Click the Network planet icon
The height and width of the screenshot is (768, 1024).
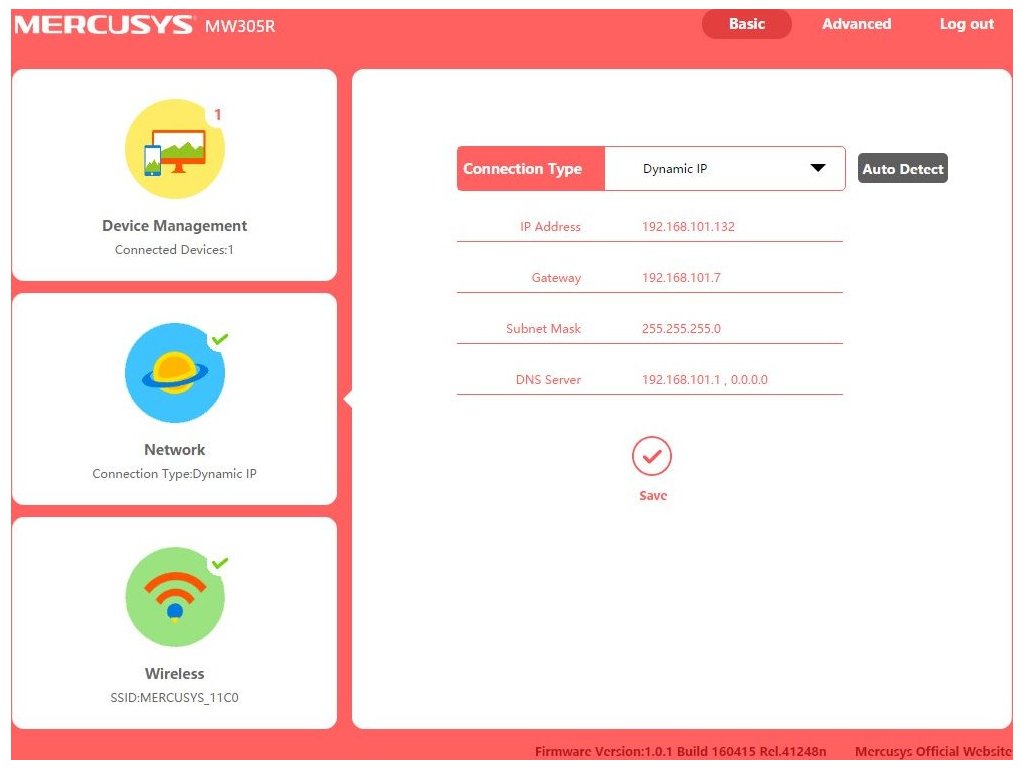pyautogui.click(x=174, y=373)
